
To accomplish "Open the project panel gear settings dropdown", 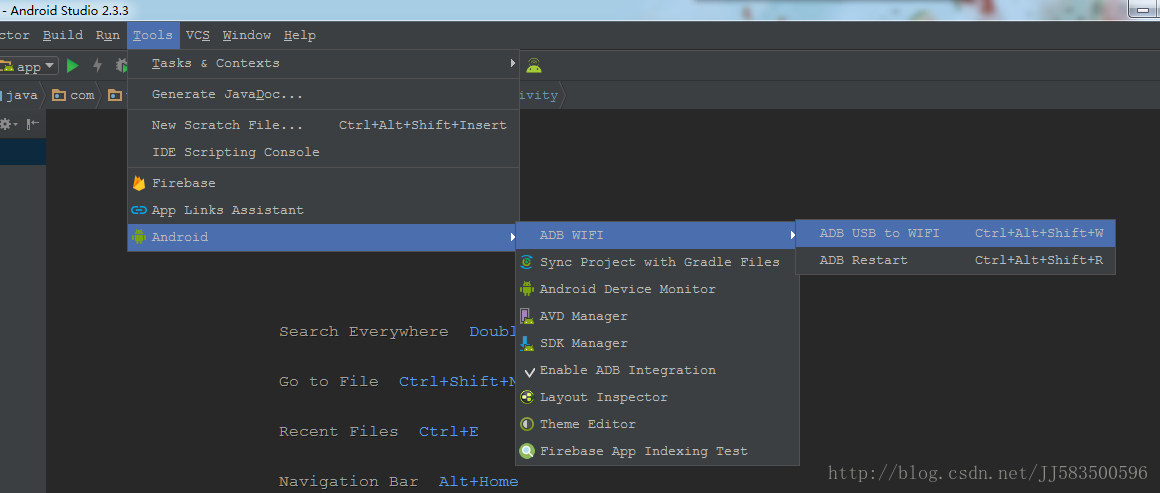I will 9,124.
